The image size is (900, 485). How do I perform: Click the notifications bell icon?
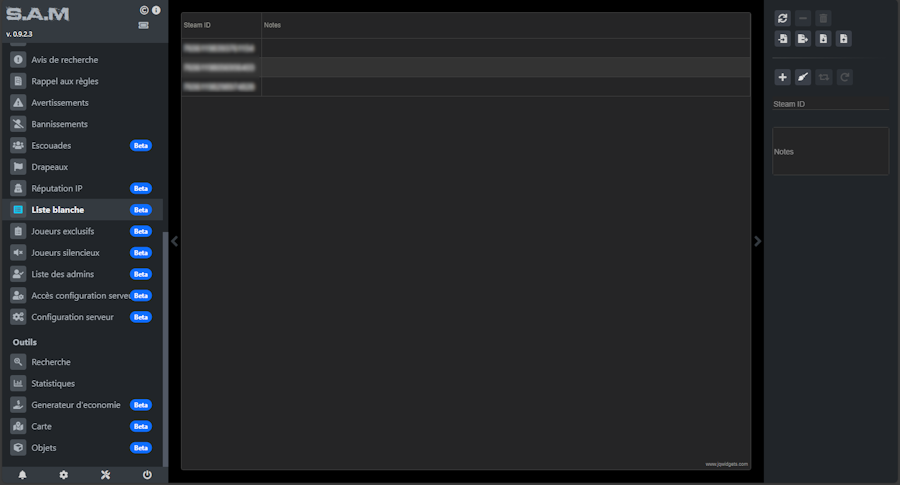point(23,474)
